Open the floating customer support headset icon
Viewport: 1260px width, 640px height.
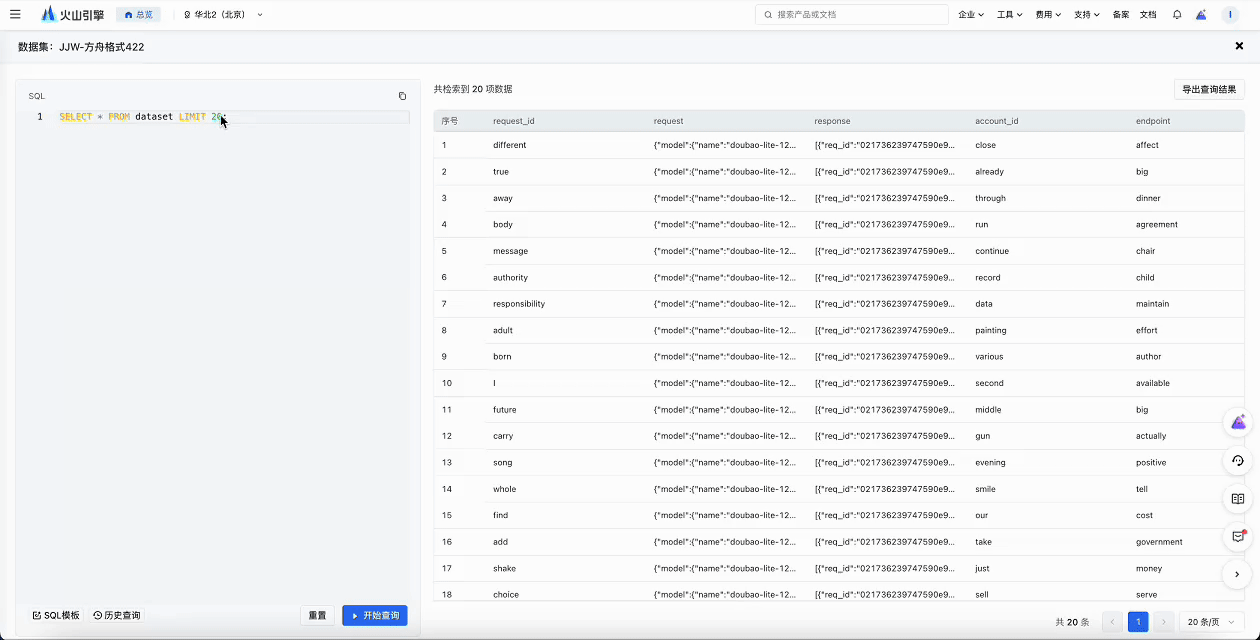click(x=1237, y=461)
